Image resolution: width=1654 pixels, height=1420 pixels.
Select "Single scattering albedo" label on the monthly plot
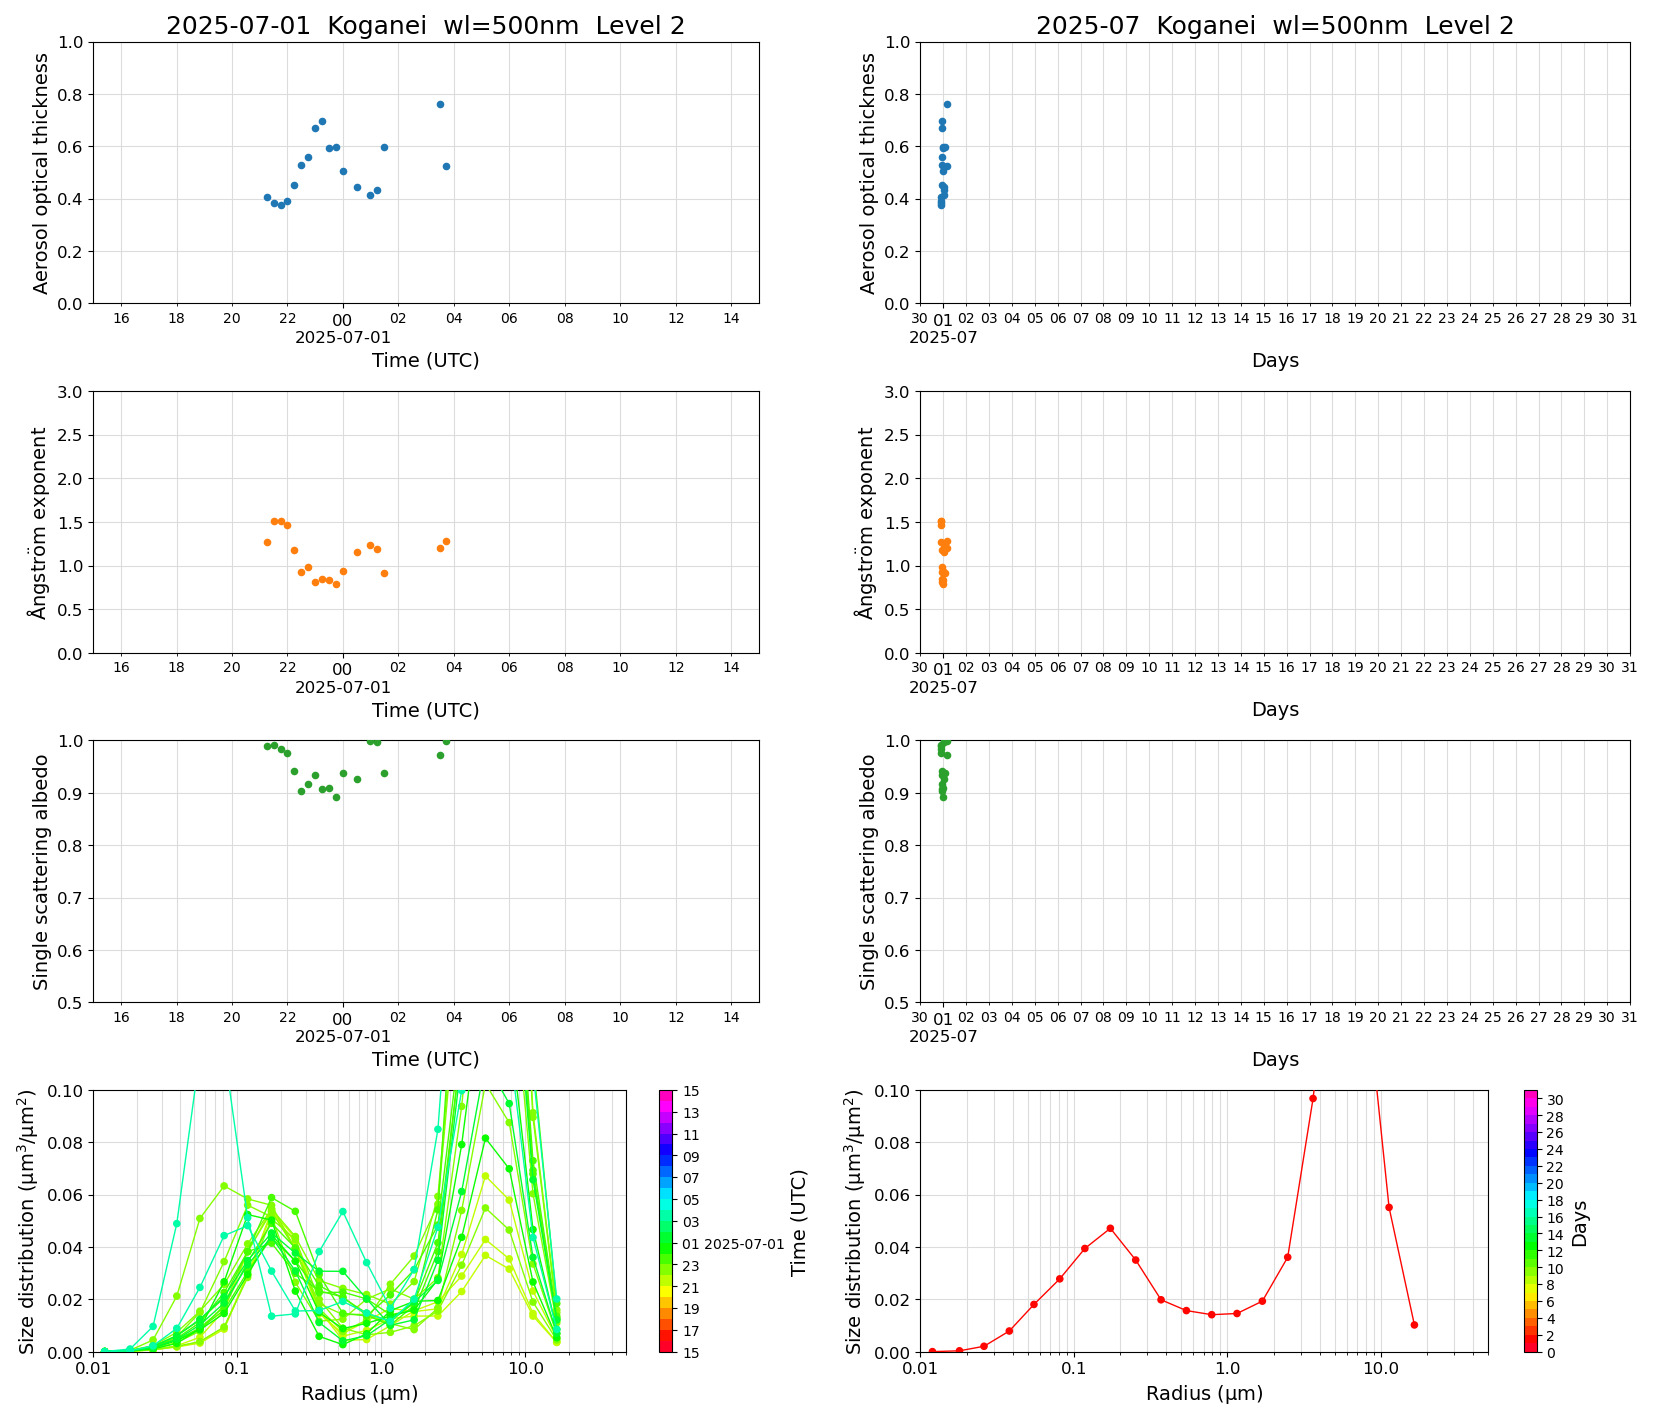point(868,872)
